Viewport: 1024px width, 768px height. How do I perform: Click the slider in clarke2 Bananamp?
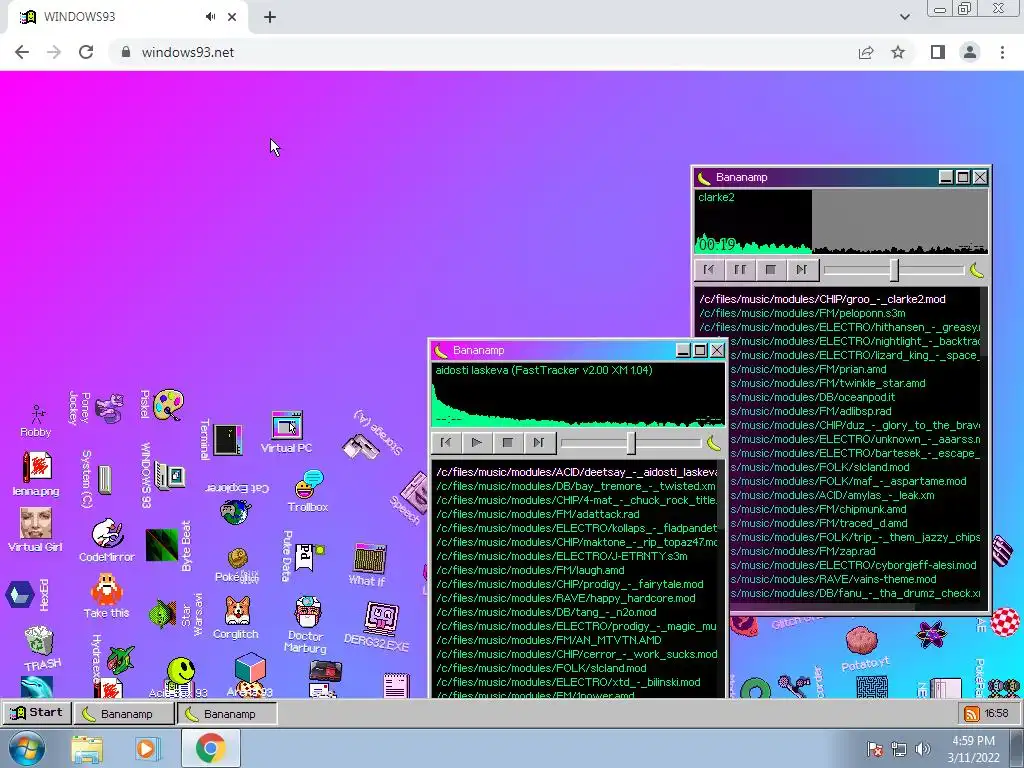894,270
